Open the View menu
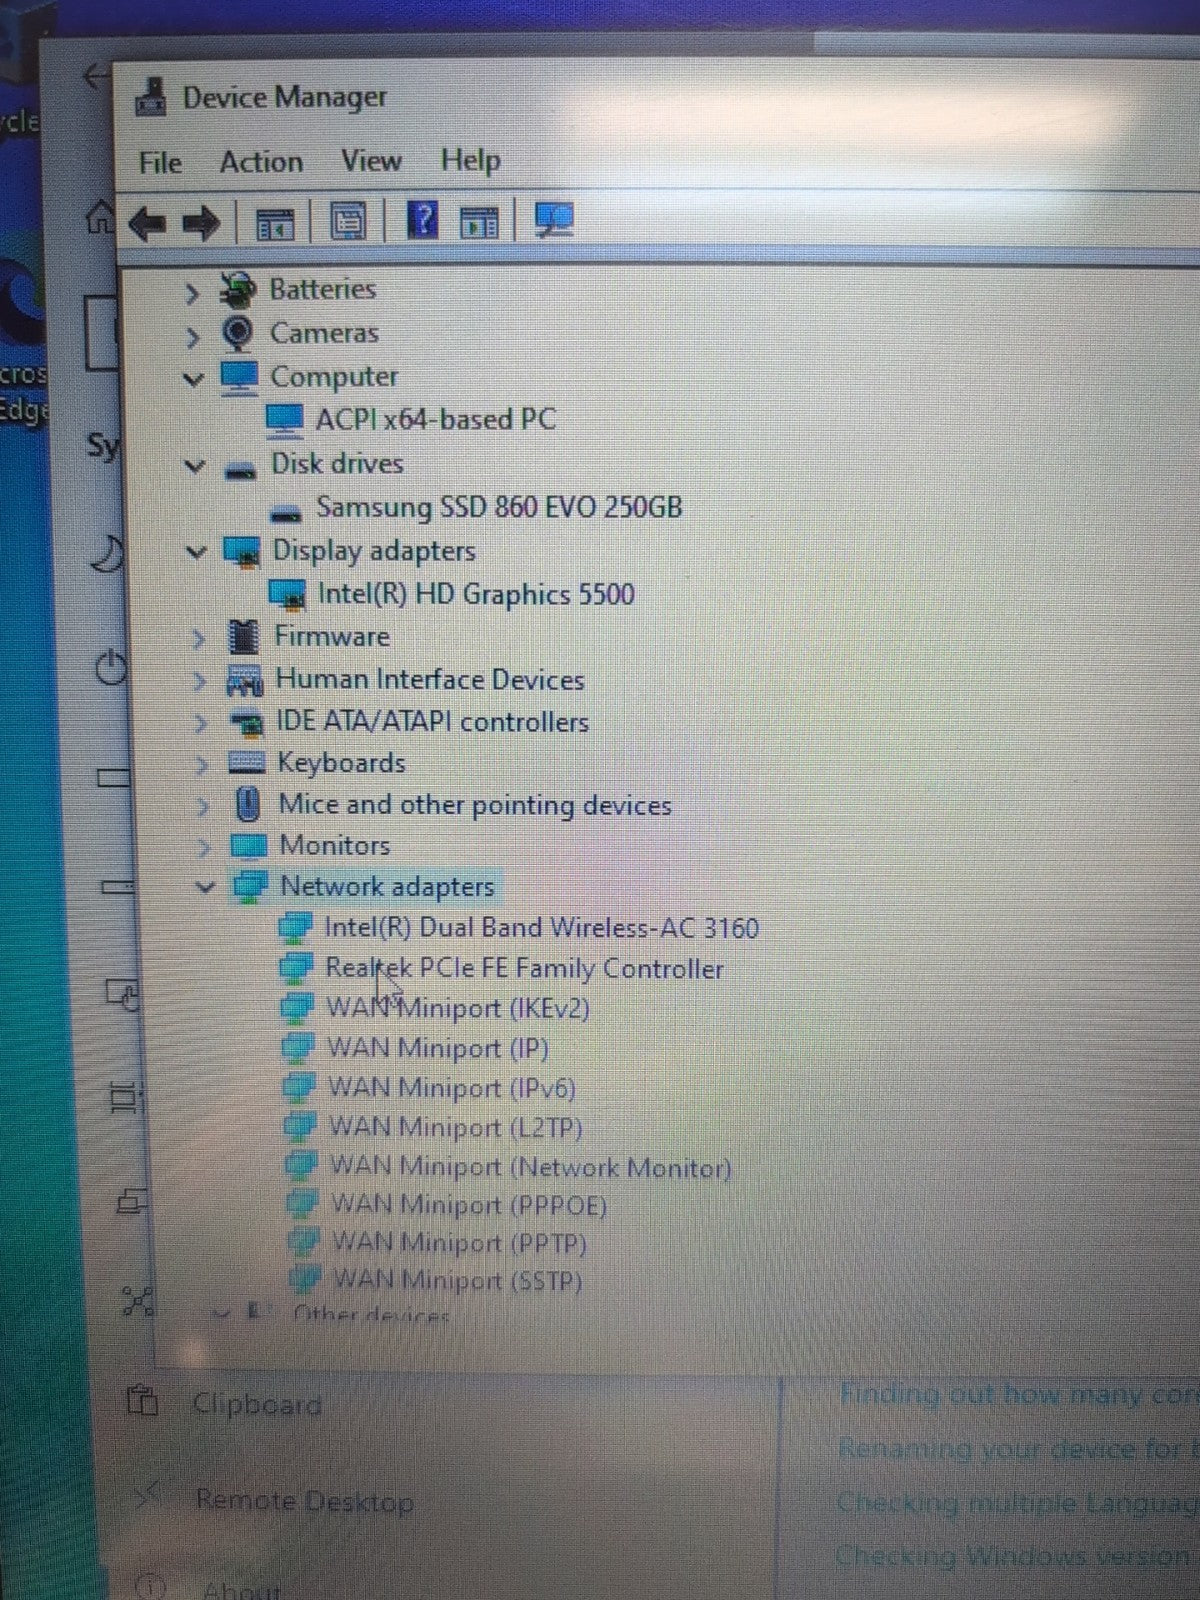Viewport: 1200px width, 1600px height. pos(371,160)
